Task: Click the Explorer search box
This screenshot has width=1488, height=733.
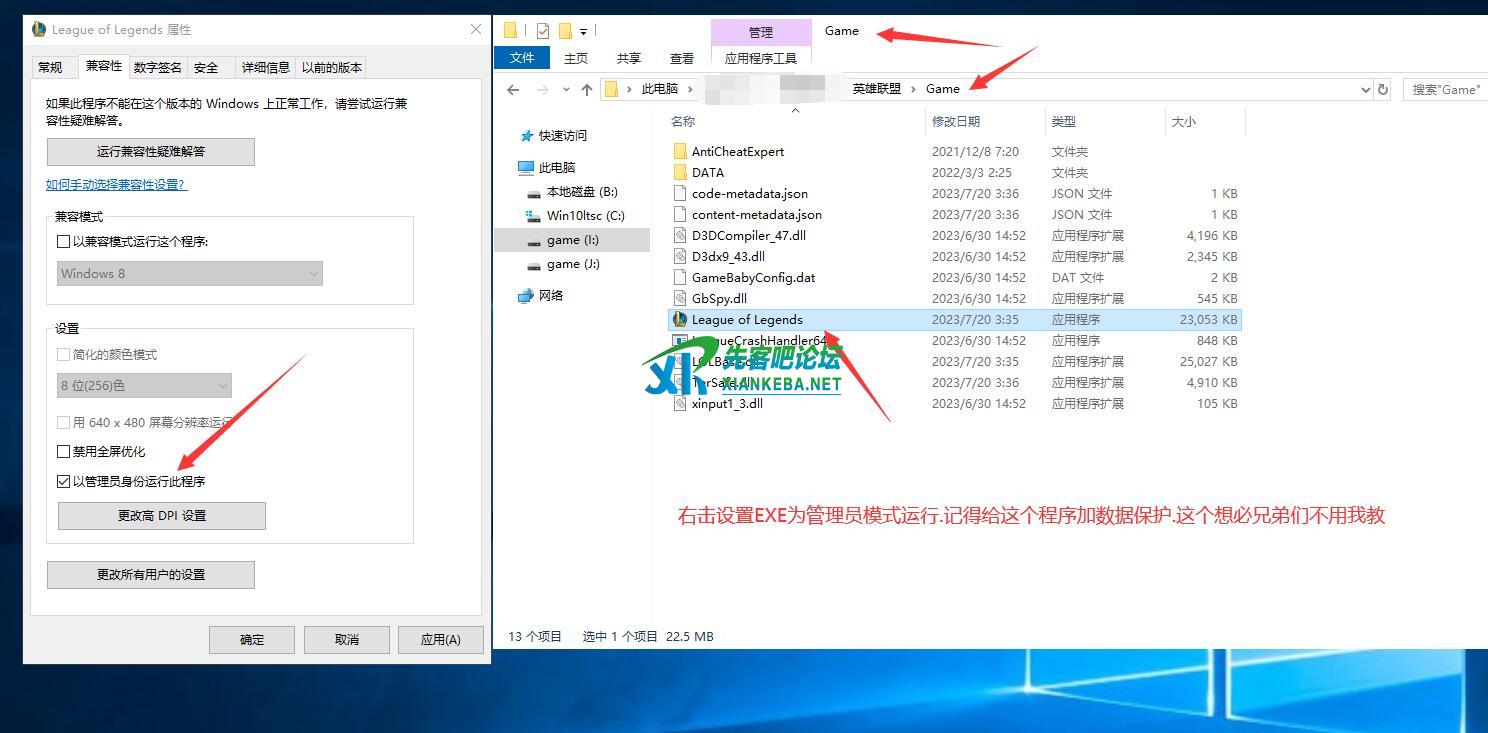Action: 1445,89
